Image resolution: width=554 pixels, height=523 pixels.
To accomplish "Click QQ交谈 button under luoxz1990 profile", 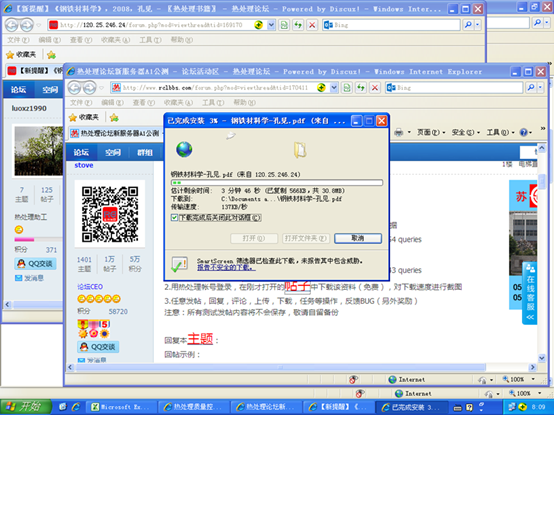I will point(35,264).
